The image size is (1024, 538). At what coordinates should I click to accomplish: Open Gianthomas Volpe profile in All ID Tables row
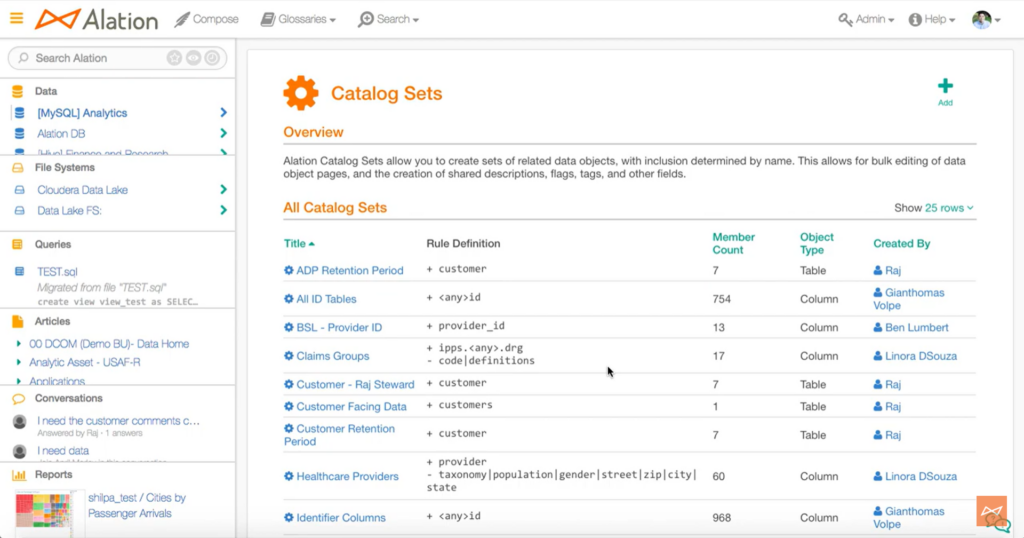908,299
